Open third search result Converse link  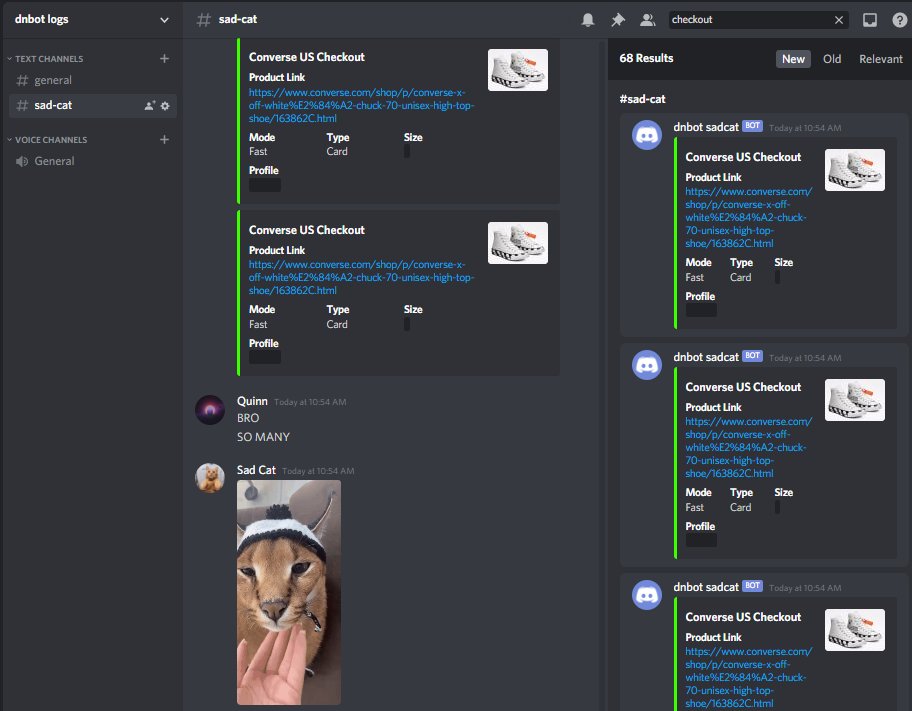coord(749,677)
